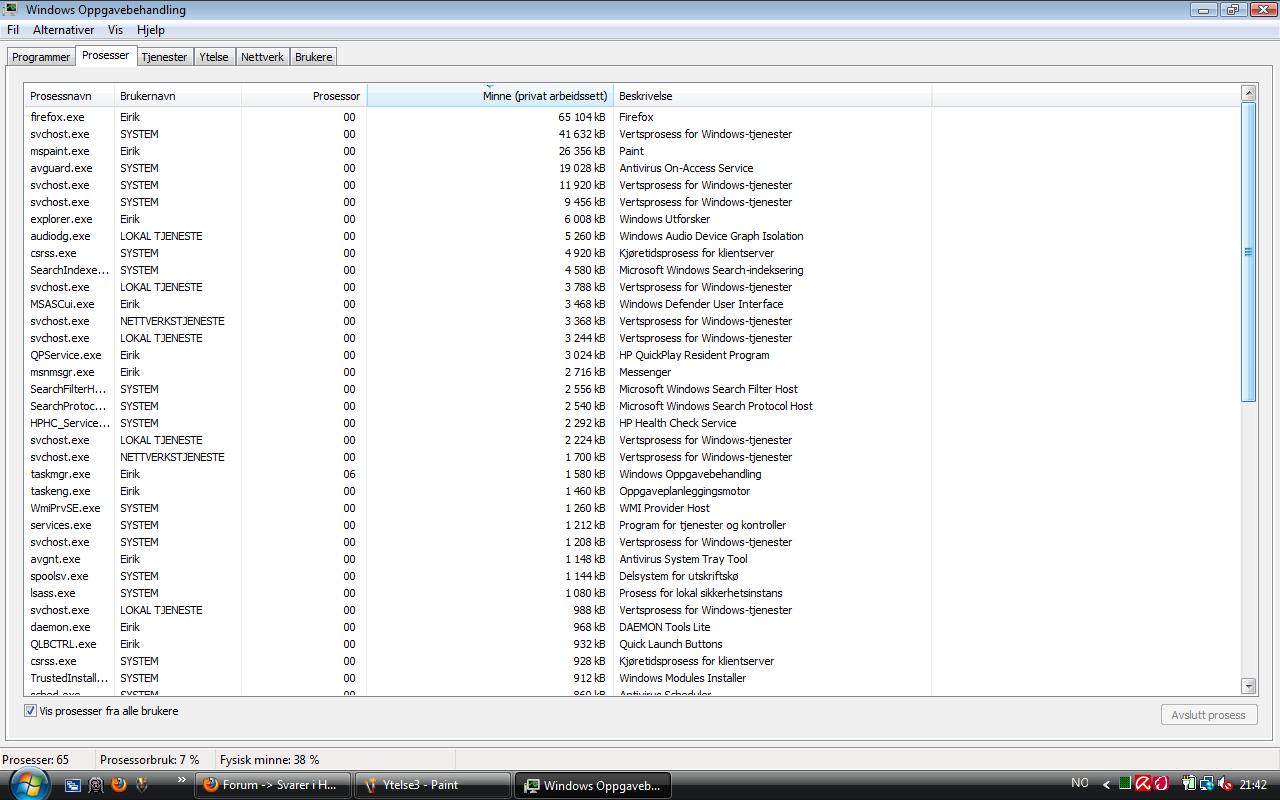
Task: Select the services.exe process row
Action: [632, 525]
